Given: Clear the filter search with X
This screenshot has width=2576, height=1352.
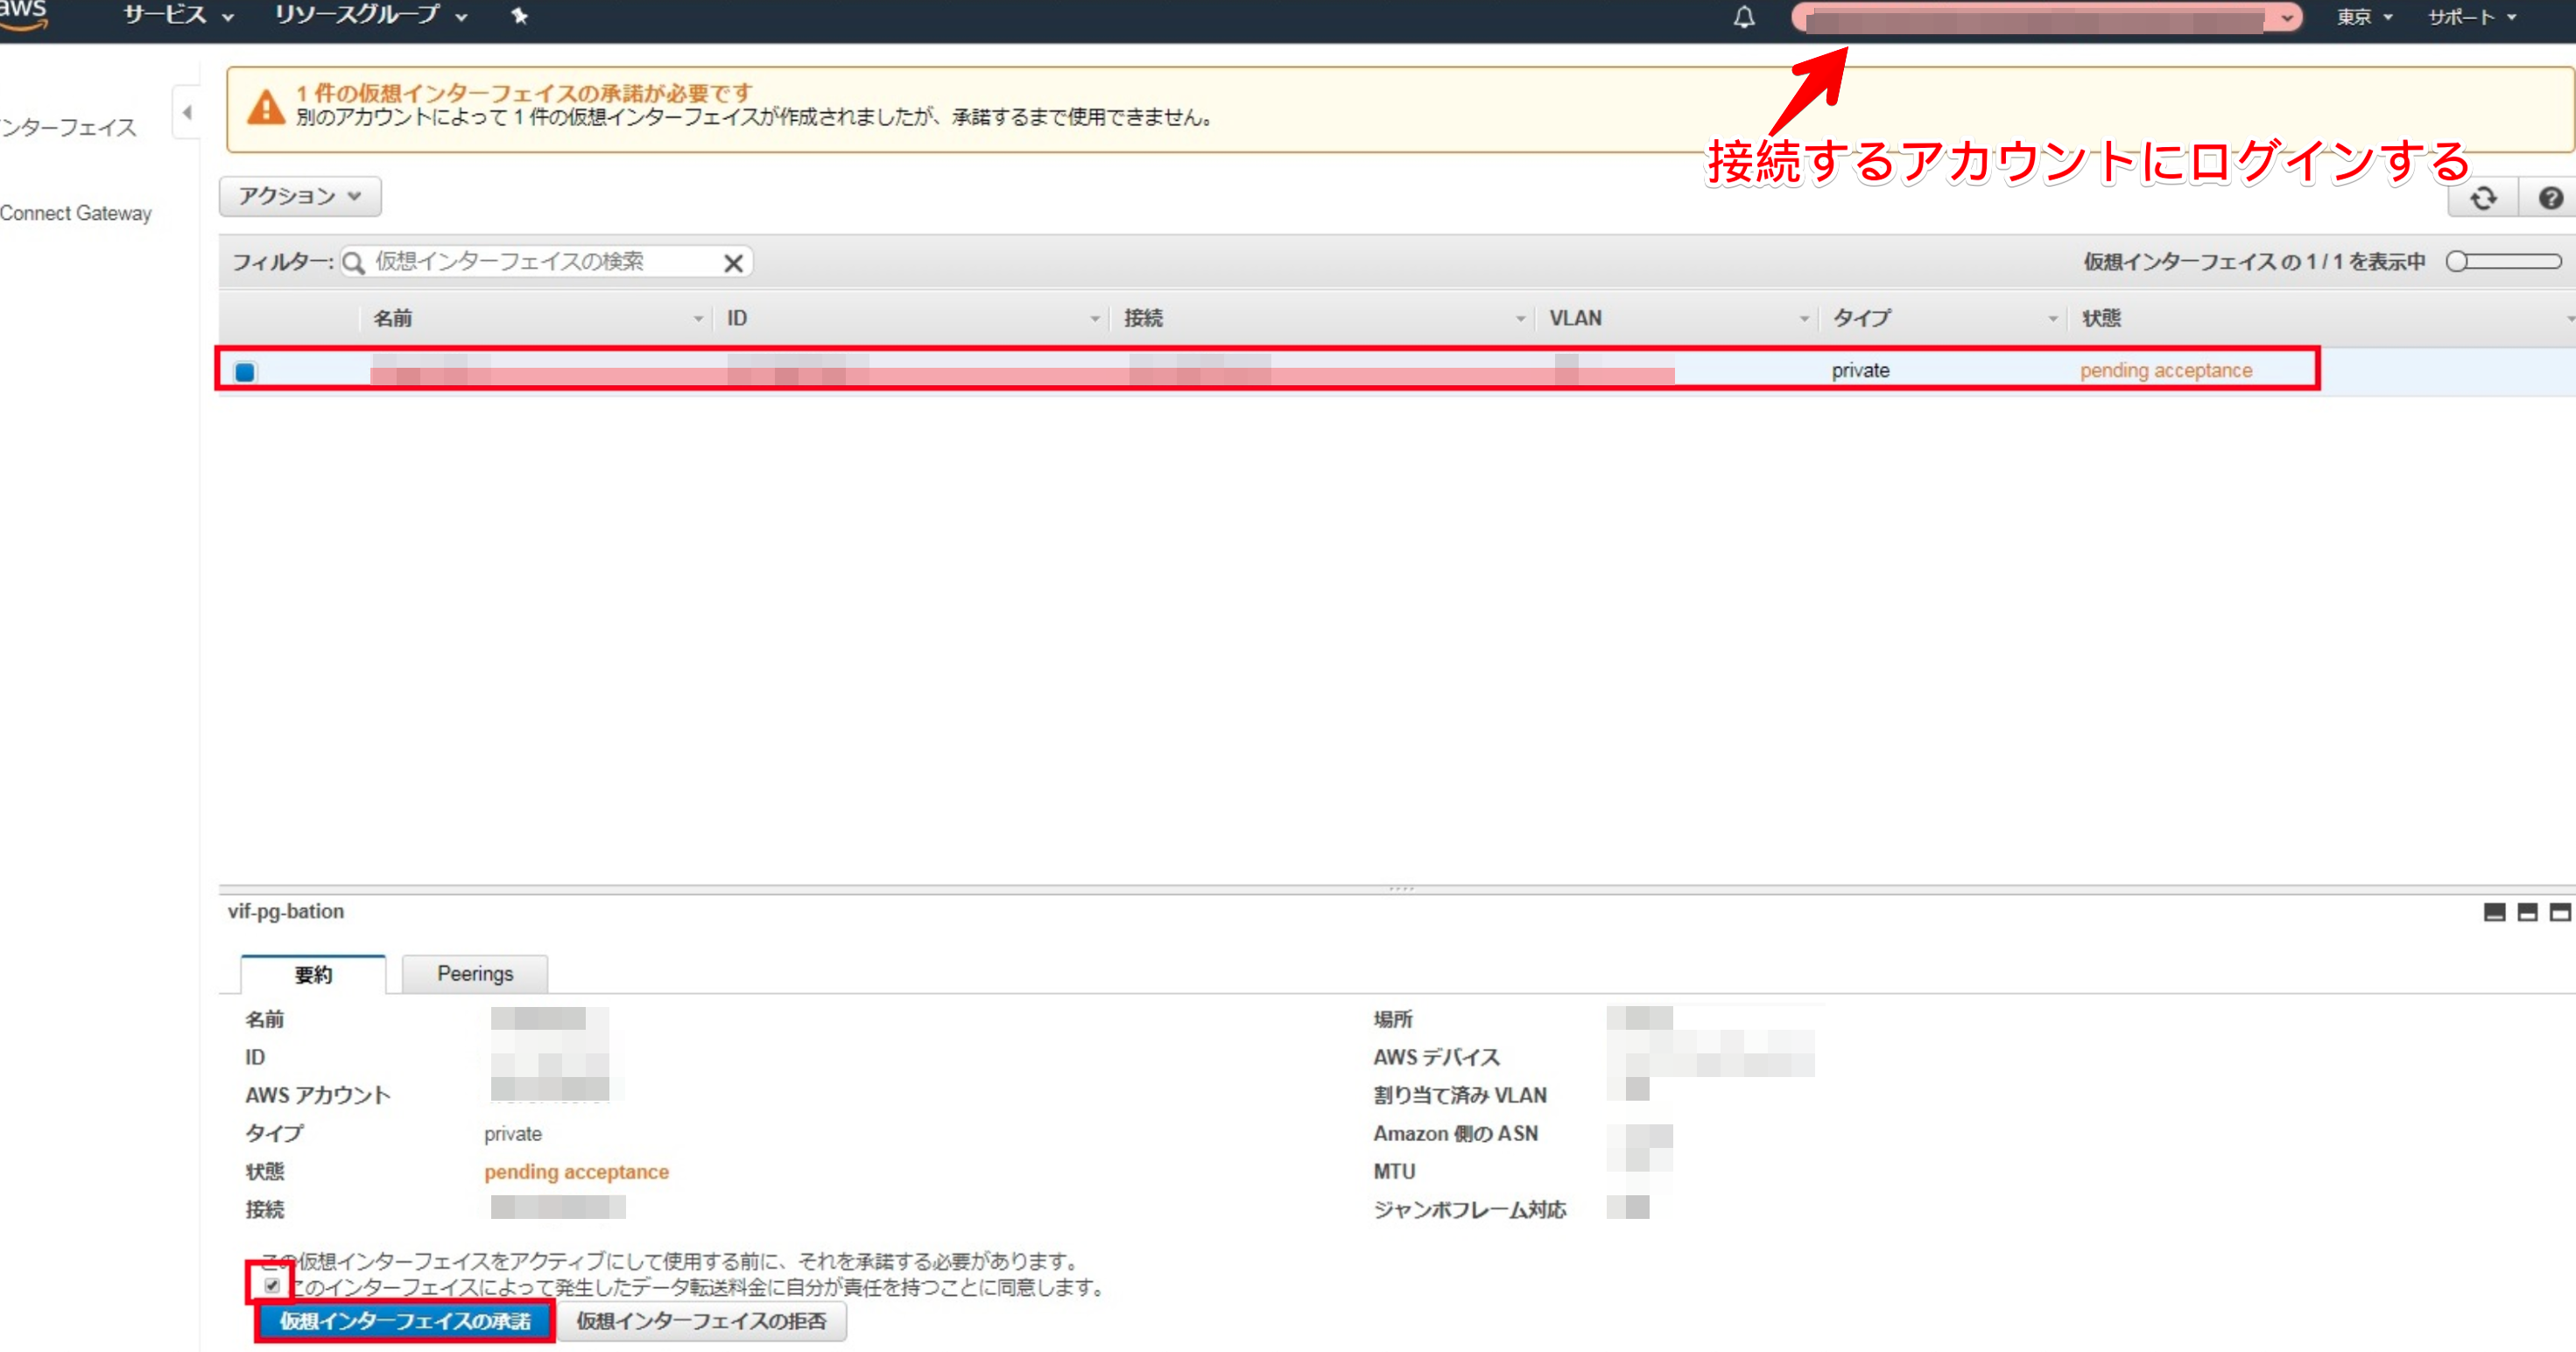Looking at the screenshot, I should [733, 263].
